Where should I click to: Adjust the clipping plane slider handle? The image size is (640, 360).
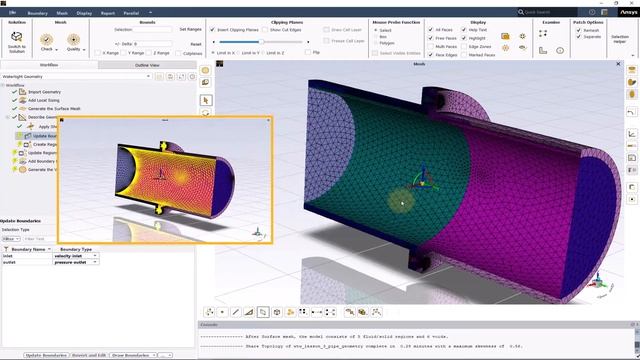tap(261, 42)
